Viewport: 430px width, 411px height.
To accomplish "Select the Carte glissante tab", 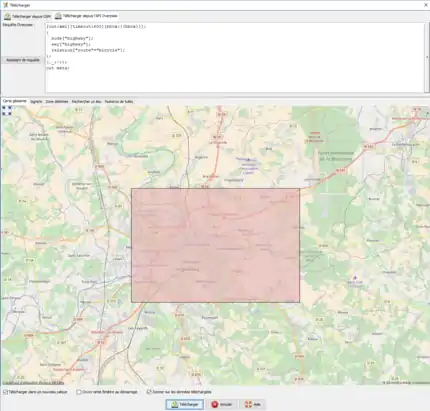I will pyautogui.click(x=15, y=101).
